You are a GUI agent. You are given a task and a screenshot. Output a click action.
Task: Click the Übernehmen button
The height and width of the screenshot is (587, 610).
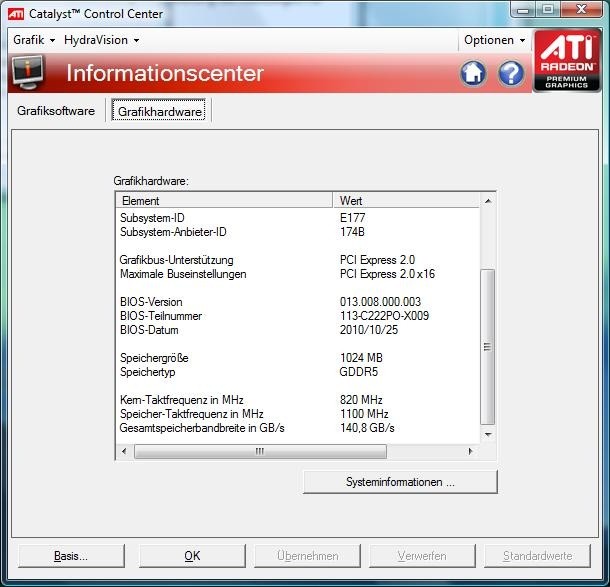[x=307, y=556]
